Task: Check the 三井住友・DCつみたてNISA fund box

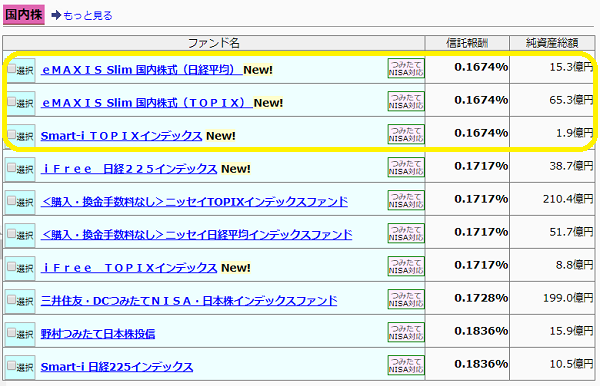Action: click(11, 299)
